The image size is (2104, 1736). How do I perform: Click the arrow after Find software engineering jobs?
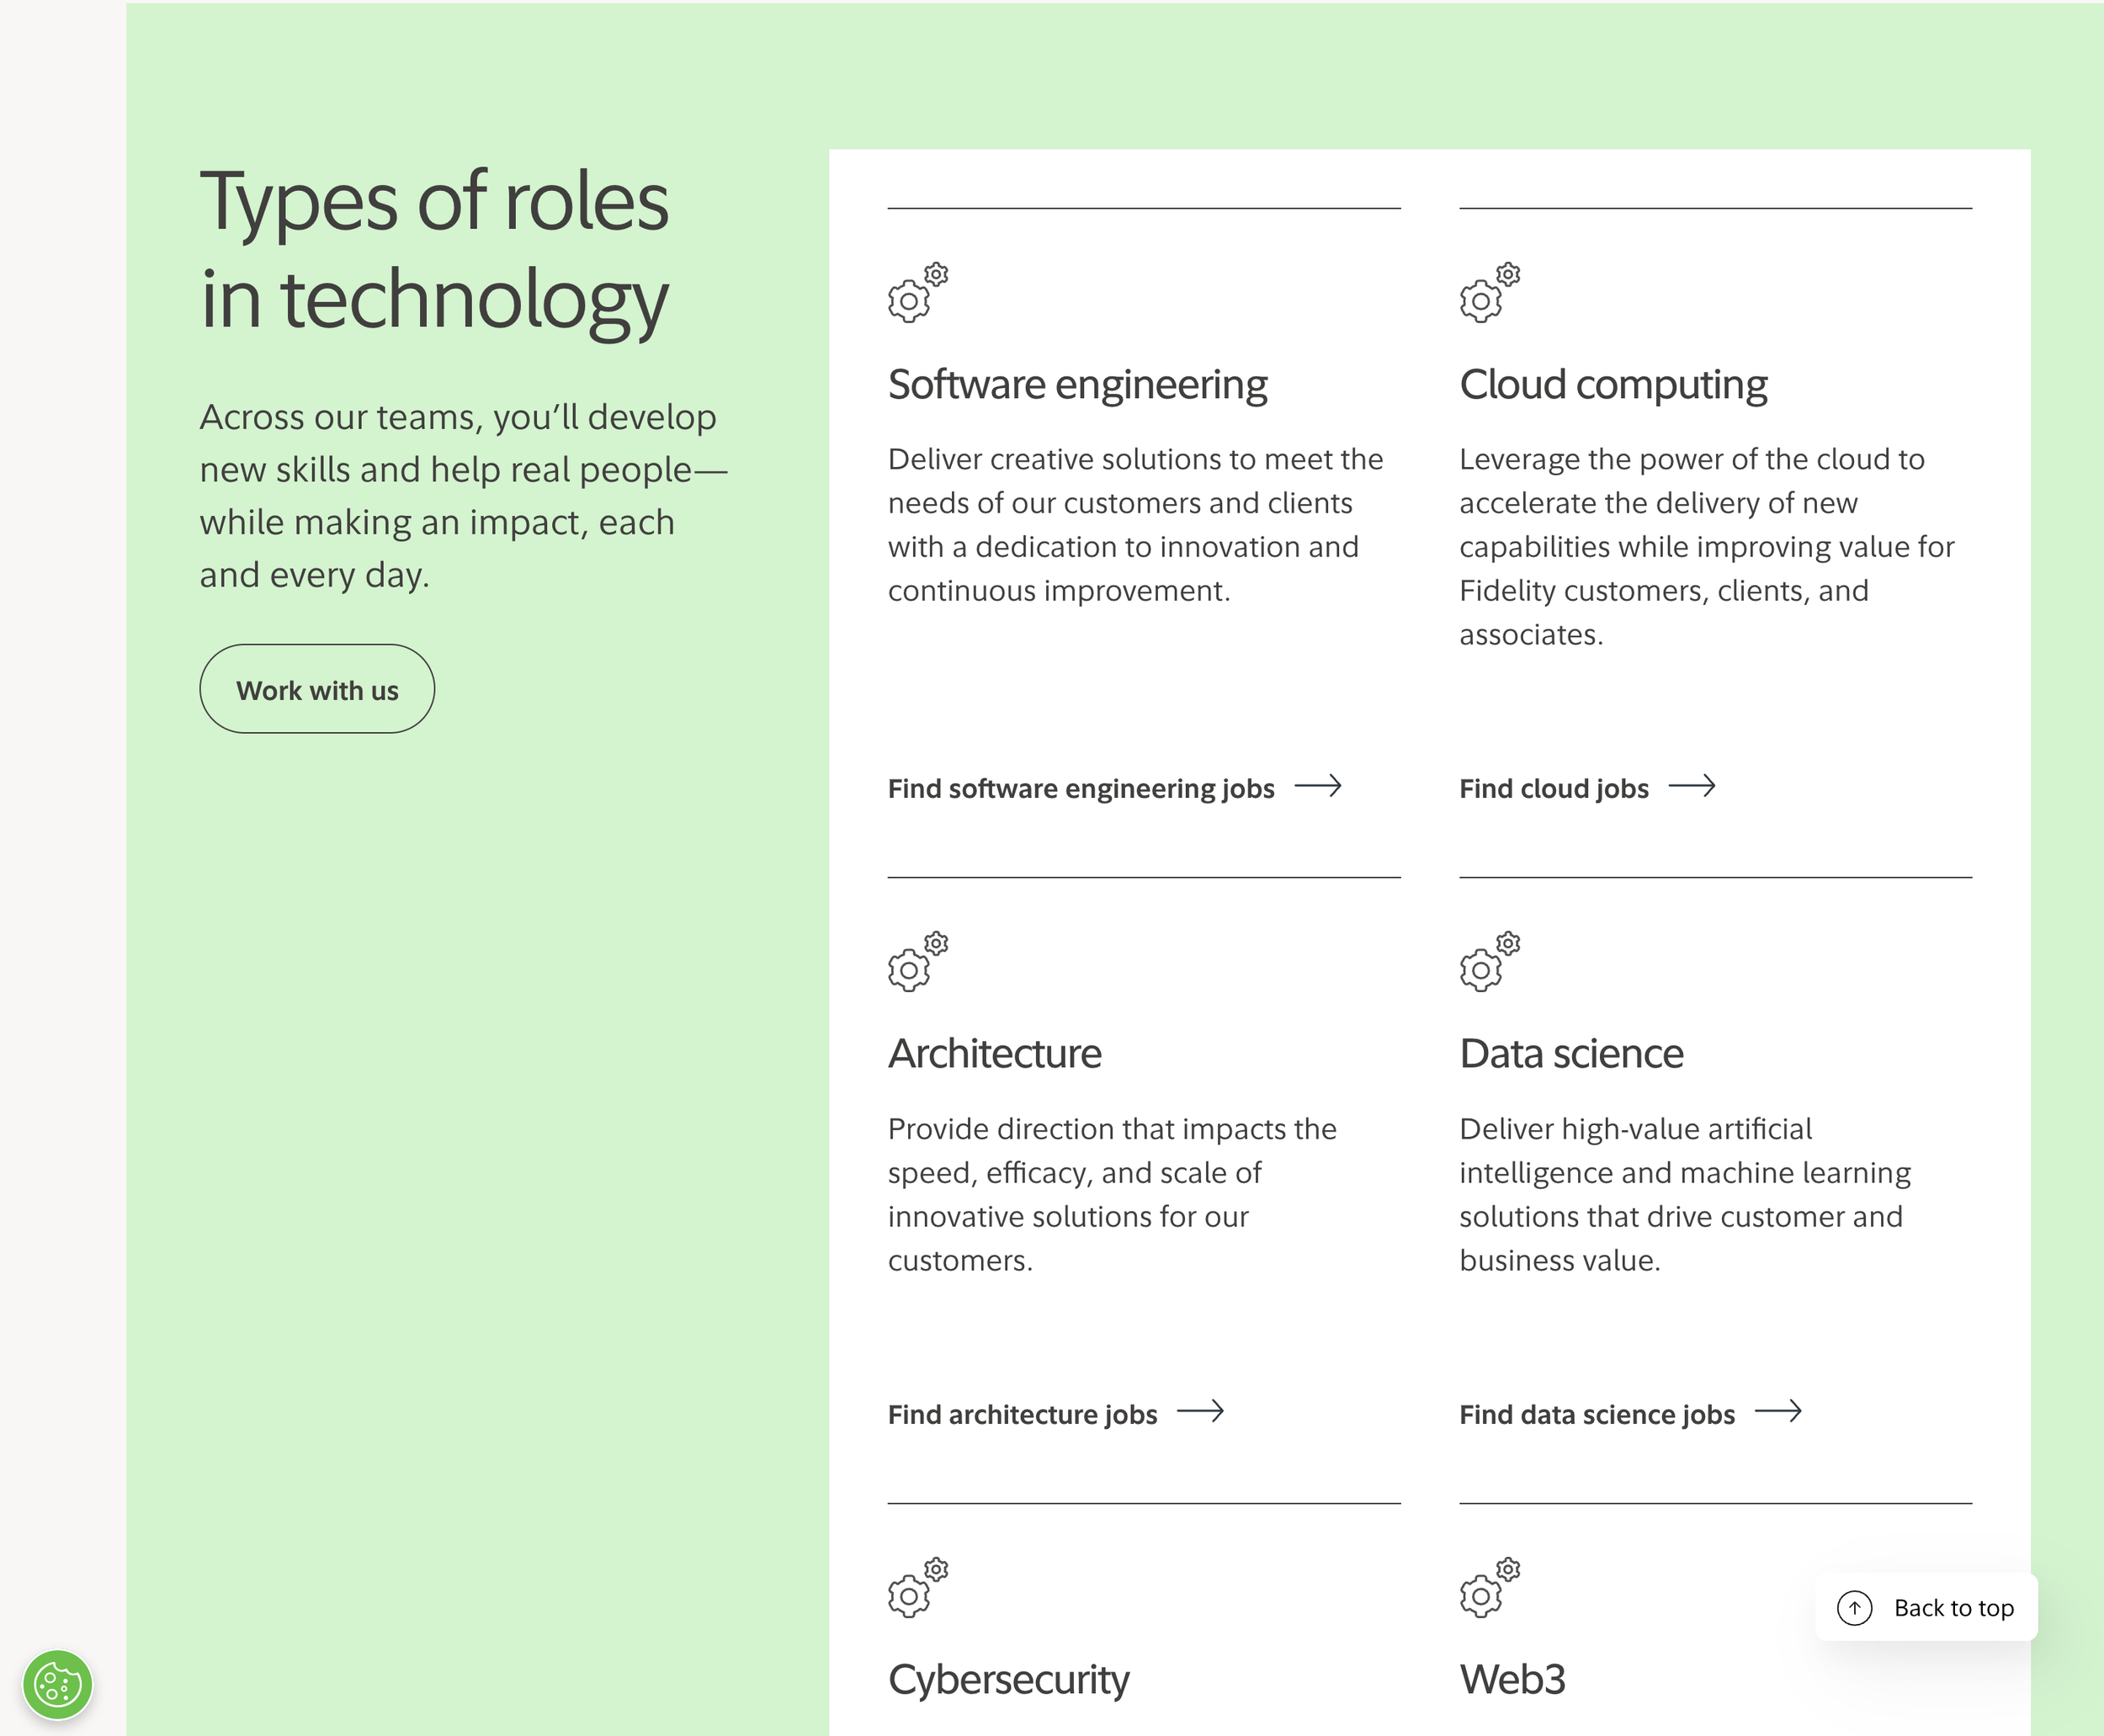click(x=1318, y=786)
